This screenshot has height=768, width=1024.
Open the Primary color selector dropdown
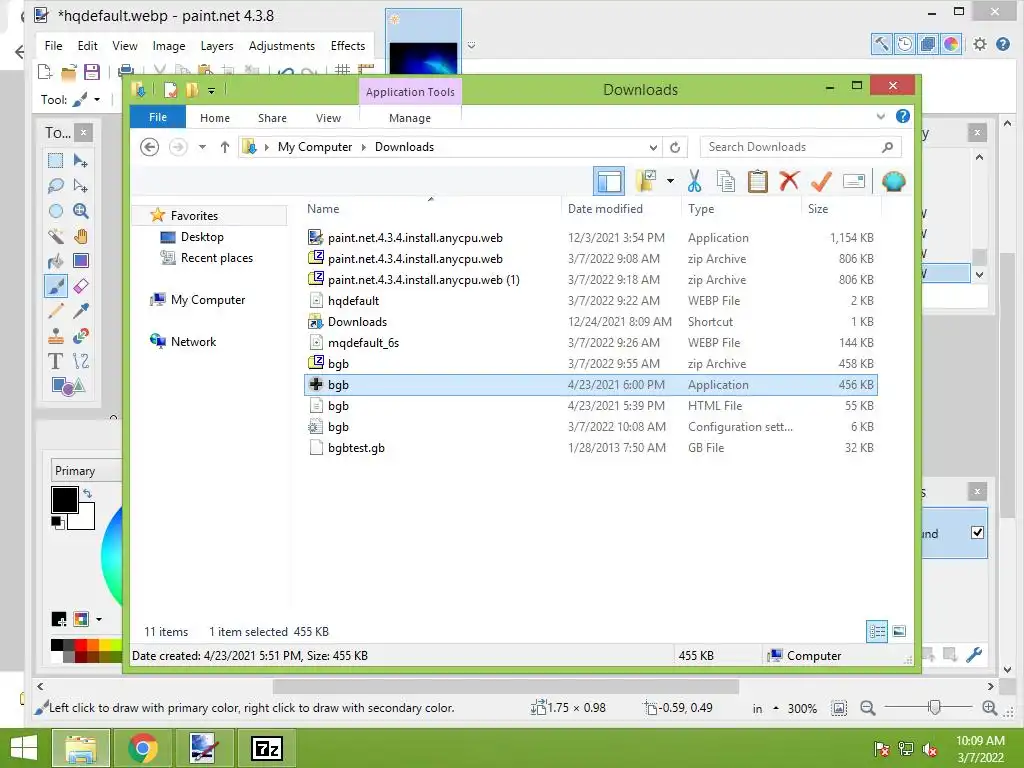pyautogui.click(x=85, y=471)
